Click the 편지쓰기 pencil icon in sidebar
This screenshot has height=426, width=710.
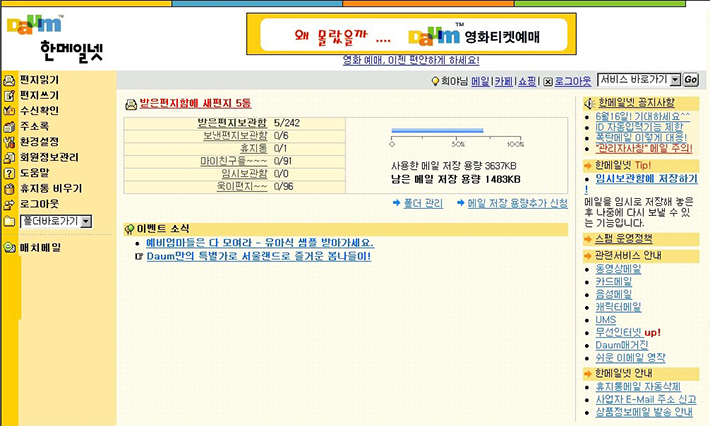coord(9,96)
